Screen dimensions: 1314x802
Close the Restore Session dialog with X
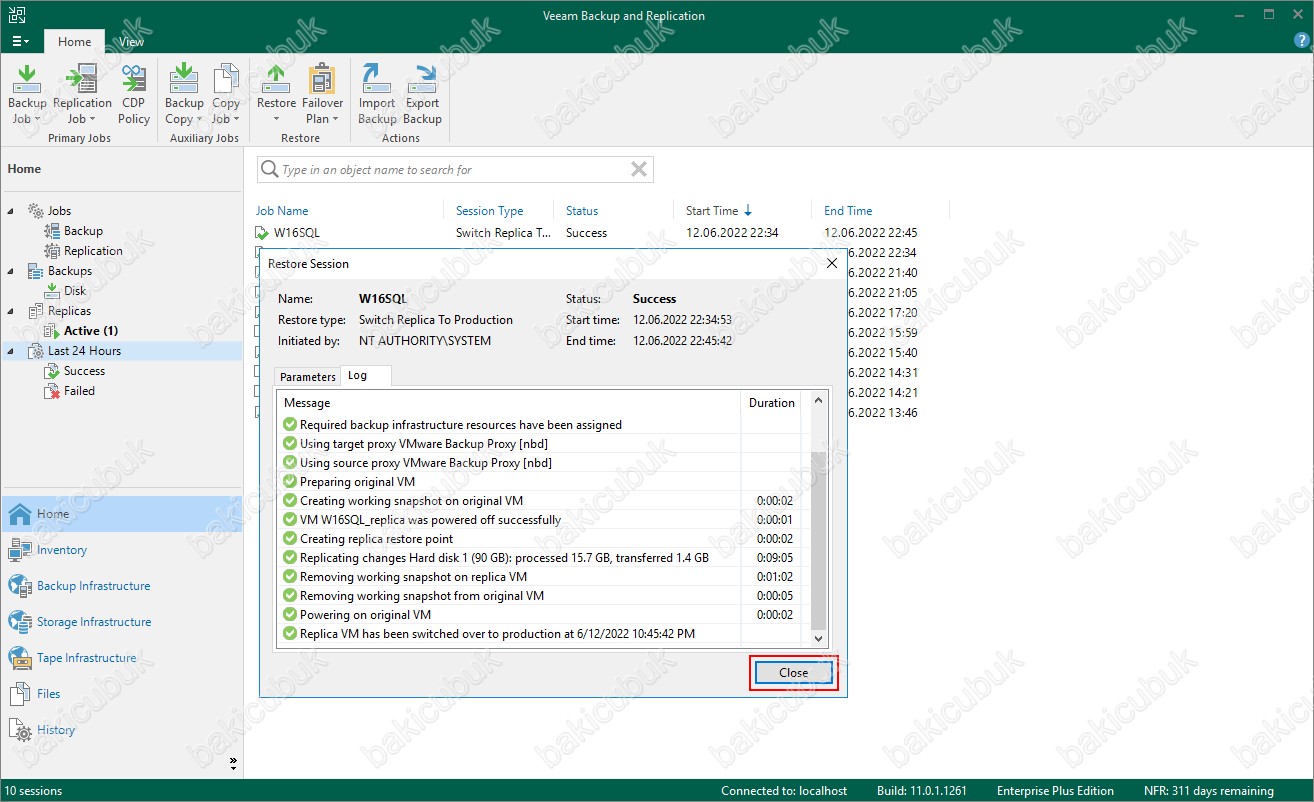[x=832, y=263]
